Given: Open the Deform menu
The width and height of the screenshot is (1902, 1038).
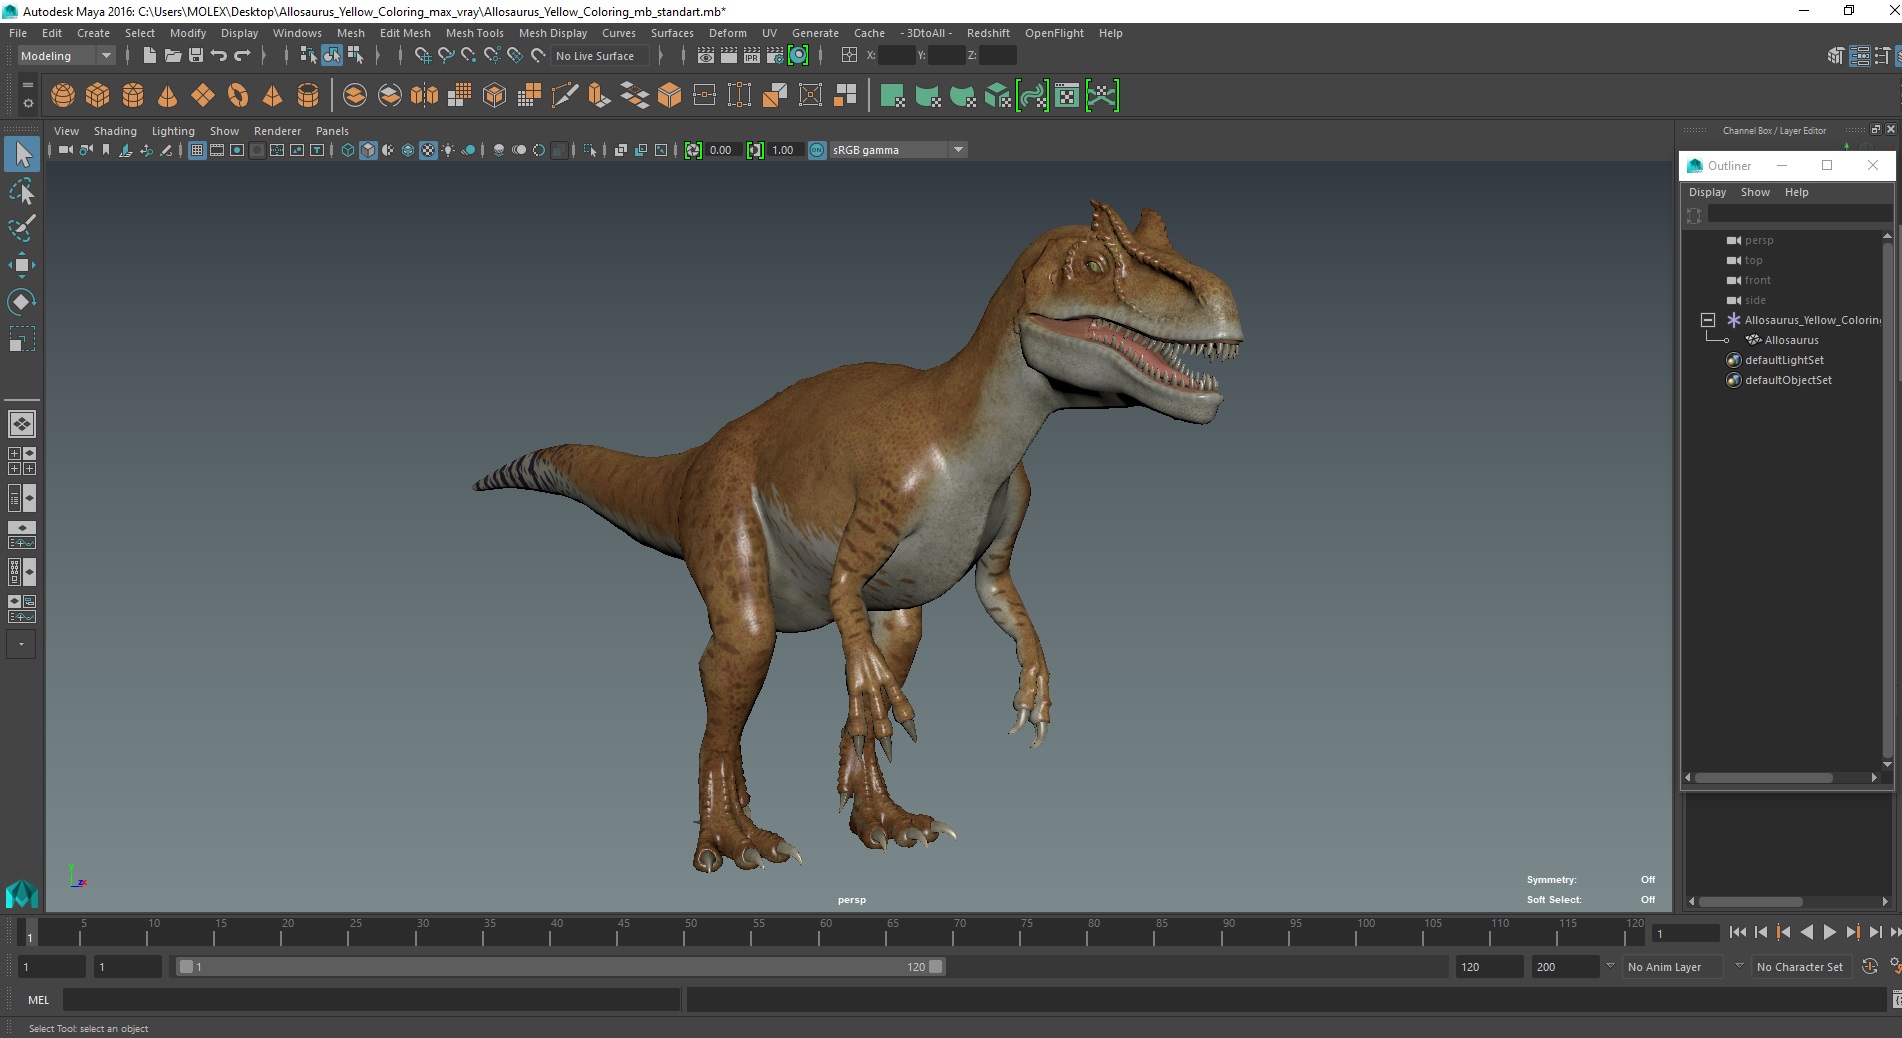Looking at the screenshot, I should pos(727,33).
